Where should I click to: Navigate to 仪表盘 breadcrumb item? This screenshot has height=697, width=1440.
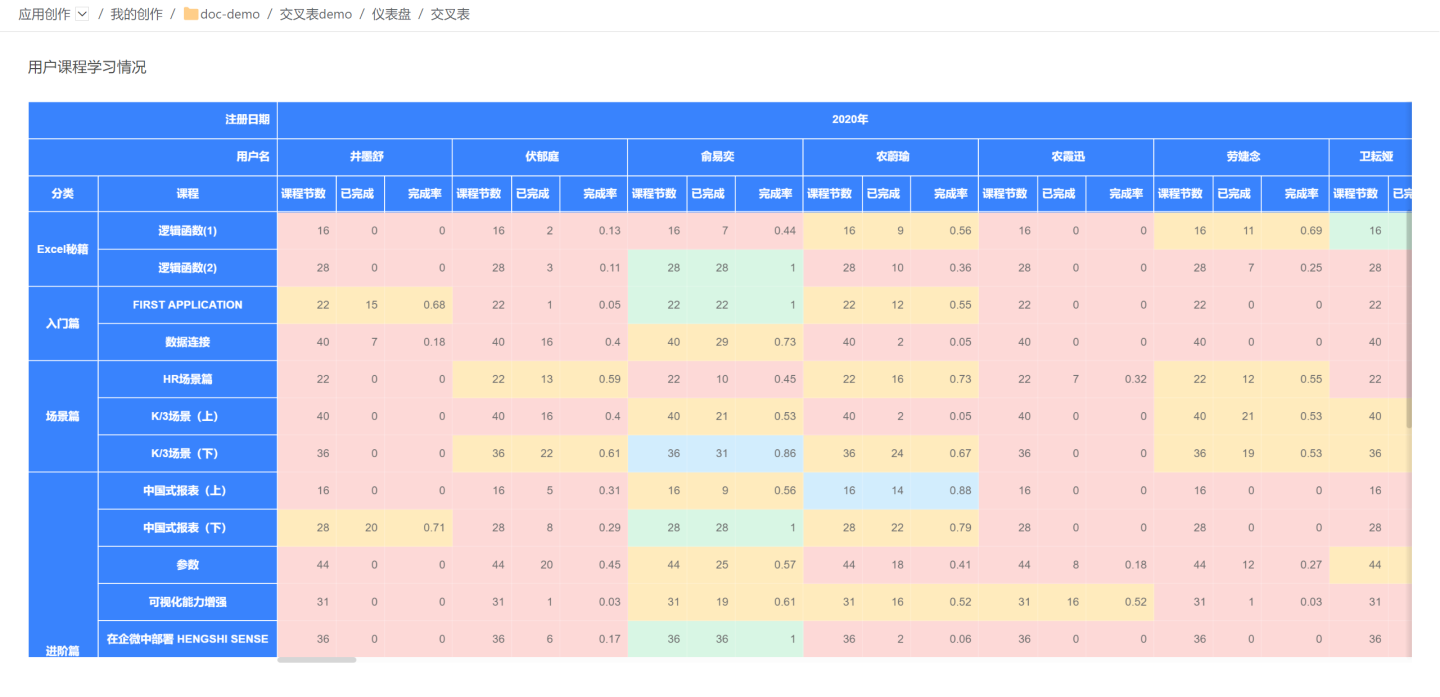391,14
